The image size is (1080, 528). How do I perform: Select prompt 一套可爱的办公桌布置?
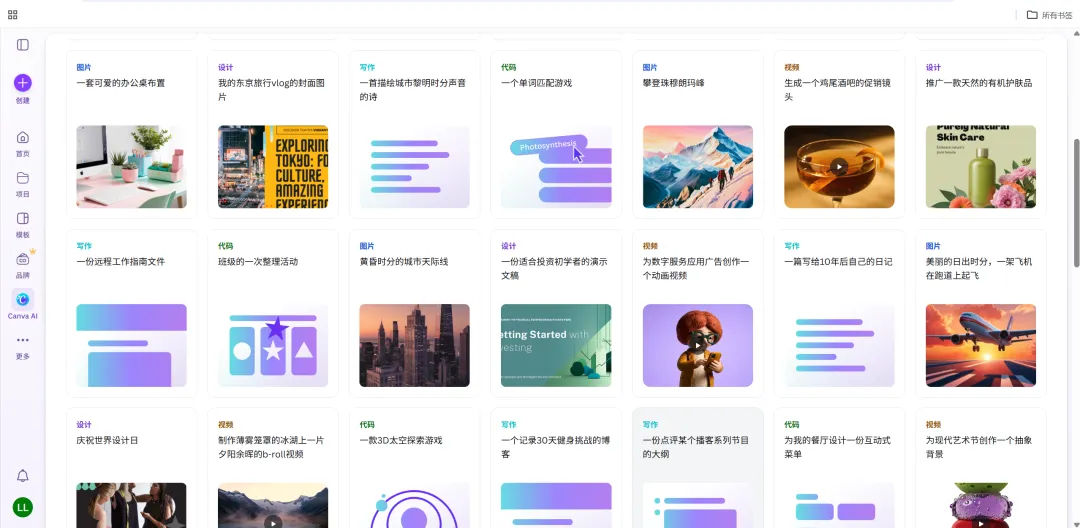(121, 83)
